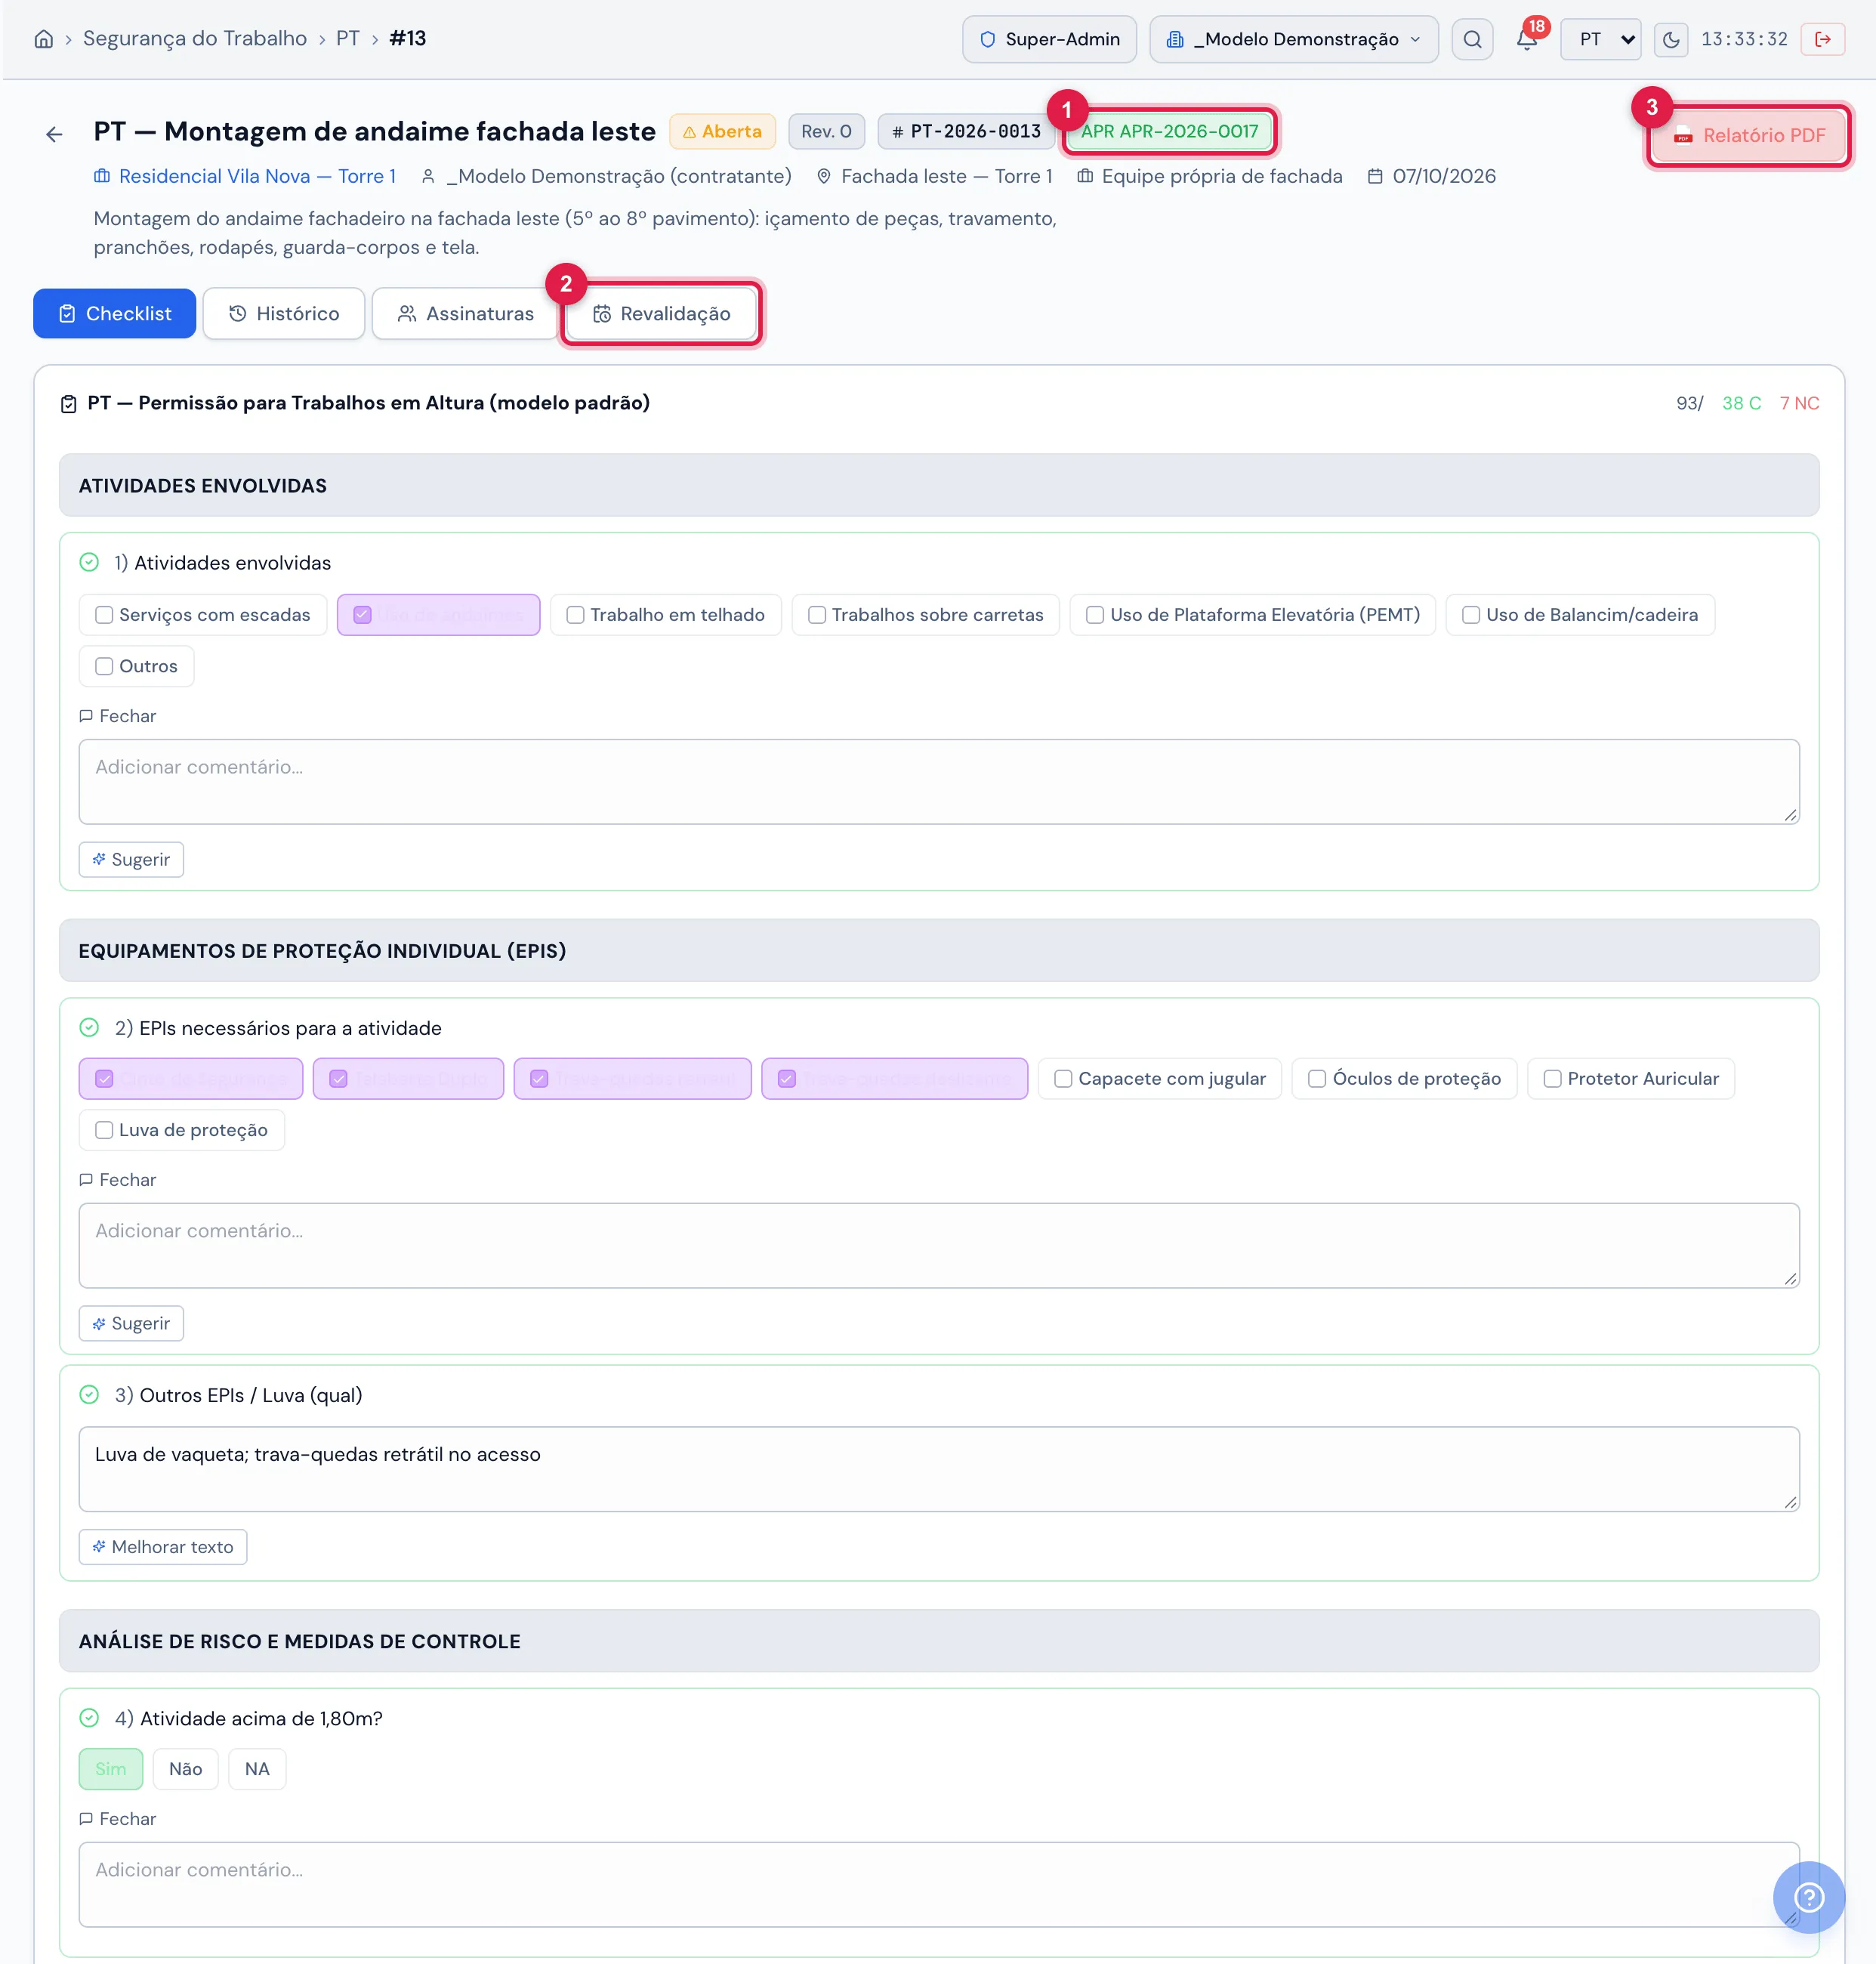Click Sugerir under Atividades envolvidas
Screen dimensions: 1876x1964
point(131,859)
